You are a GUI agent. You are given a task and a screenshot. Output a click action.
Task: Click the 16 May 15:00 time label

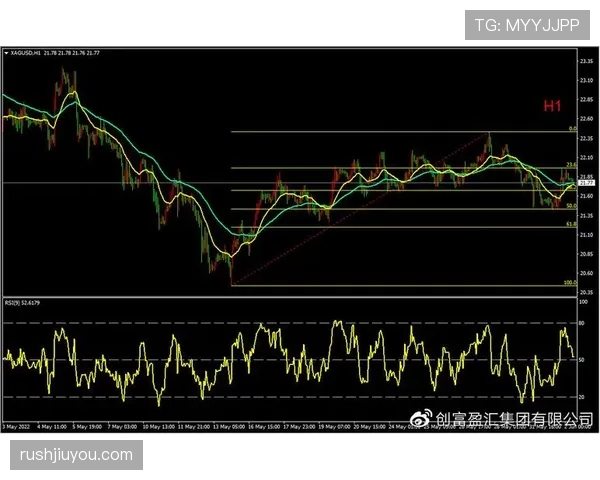[x=264, y=427]
